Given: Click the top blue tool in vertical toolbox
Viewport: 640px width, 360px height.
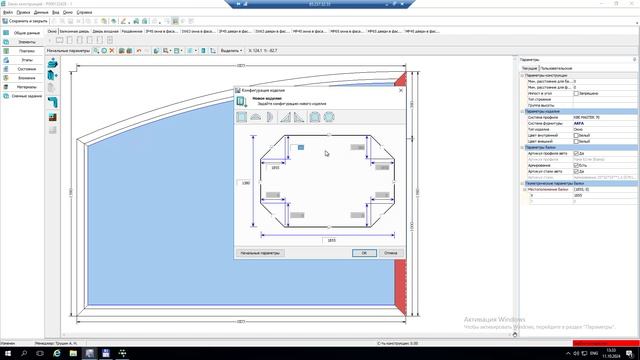Looking at the screenshot, I should tap(53, 63).
